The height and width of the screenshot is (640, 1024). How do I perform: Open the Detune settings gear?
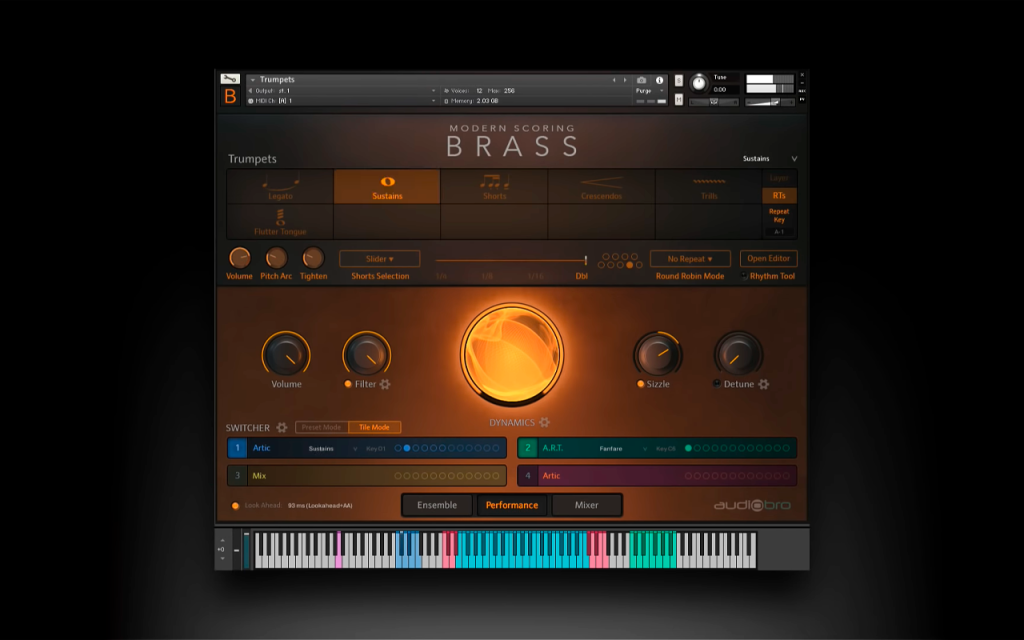(763, 384)
